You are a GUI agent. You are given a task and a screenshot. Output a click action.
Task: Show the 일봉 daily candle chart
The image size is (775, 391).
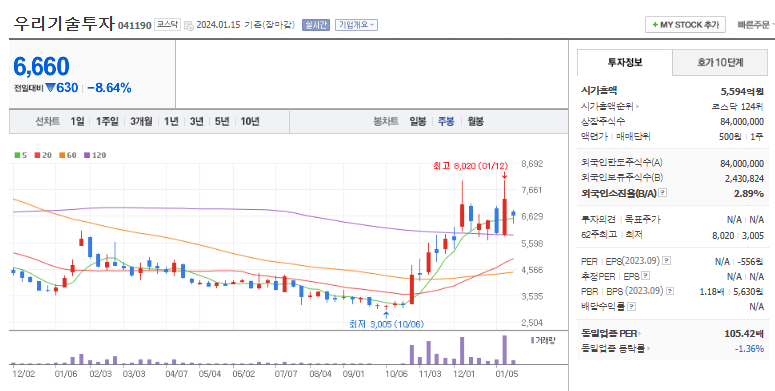coord(418,122)
